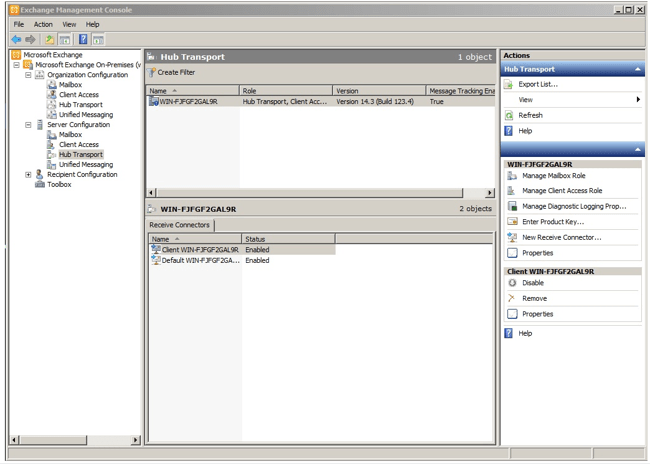Viewport: 650px width, 464px height.
Task: Click server list horizontal scrollbar track
Action: [474, 193]
